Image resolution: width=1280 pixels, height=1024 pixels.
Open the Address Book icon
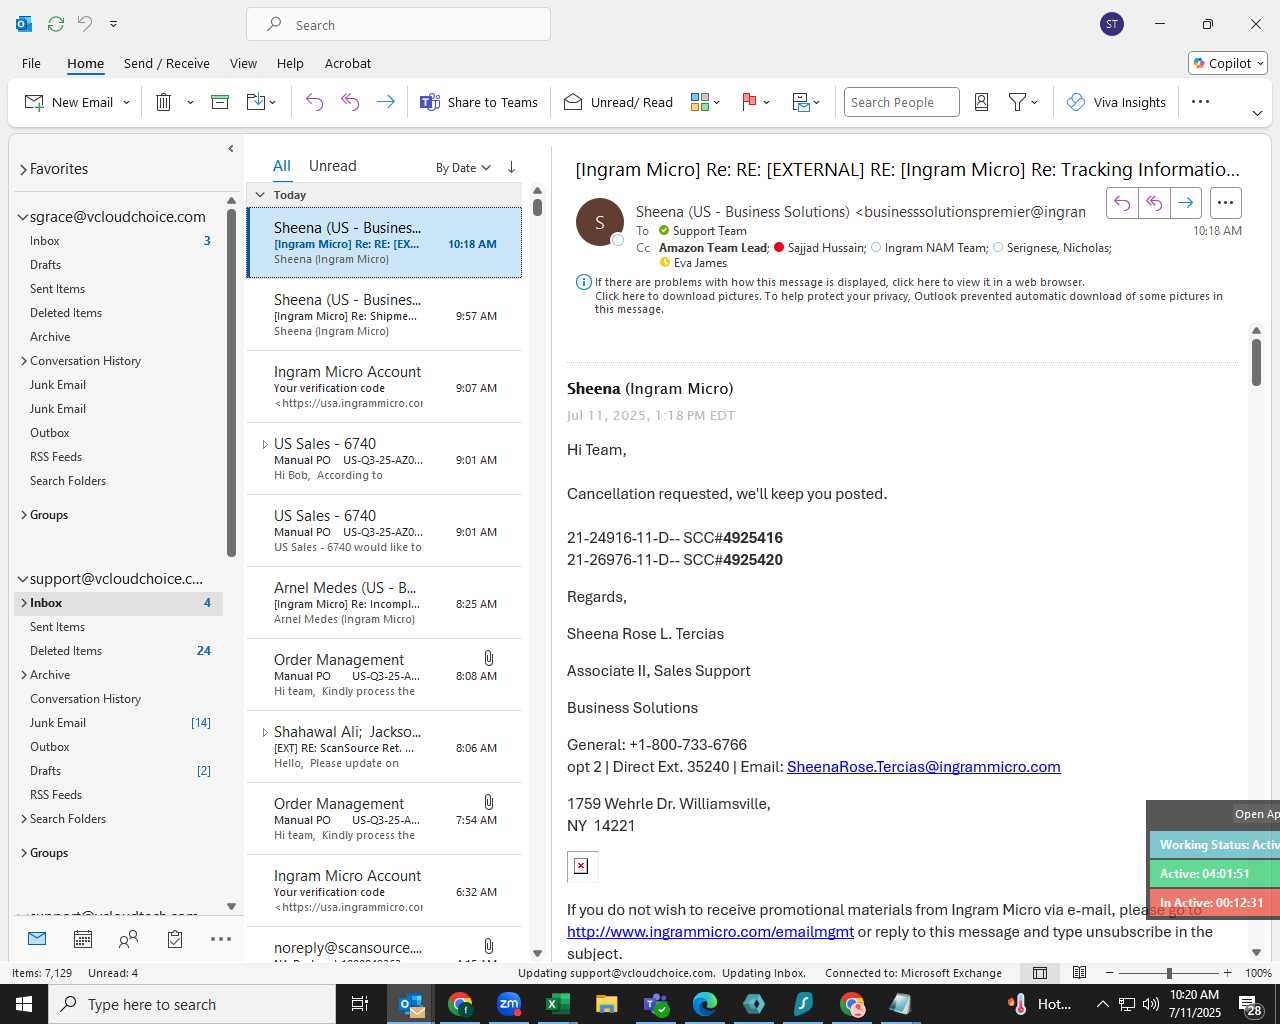pos(981,102)
